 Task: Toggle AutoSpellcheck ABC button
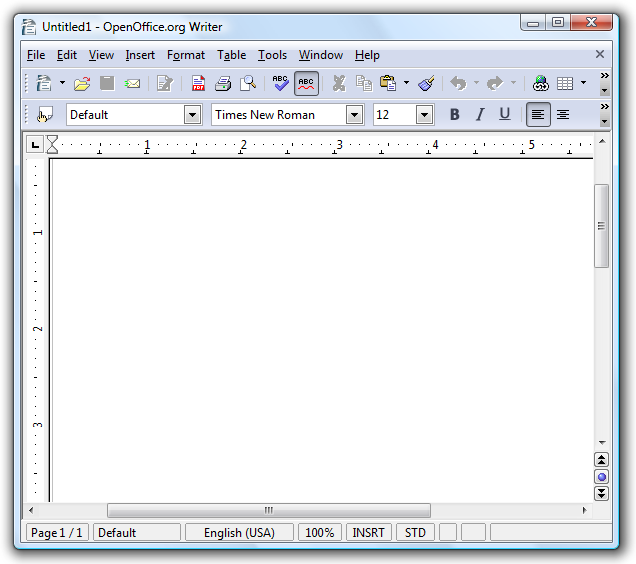(x=306, y=83)
